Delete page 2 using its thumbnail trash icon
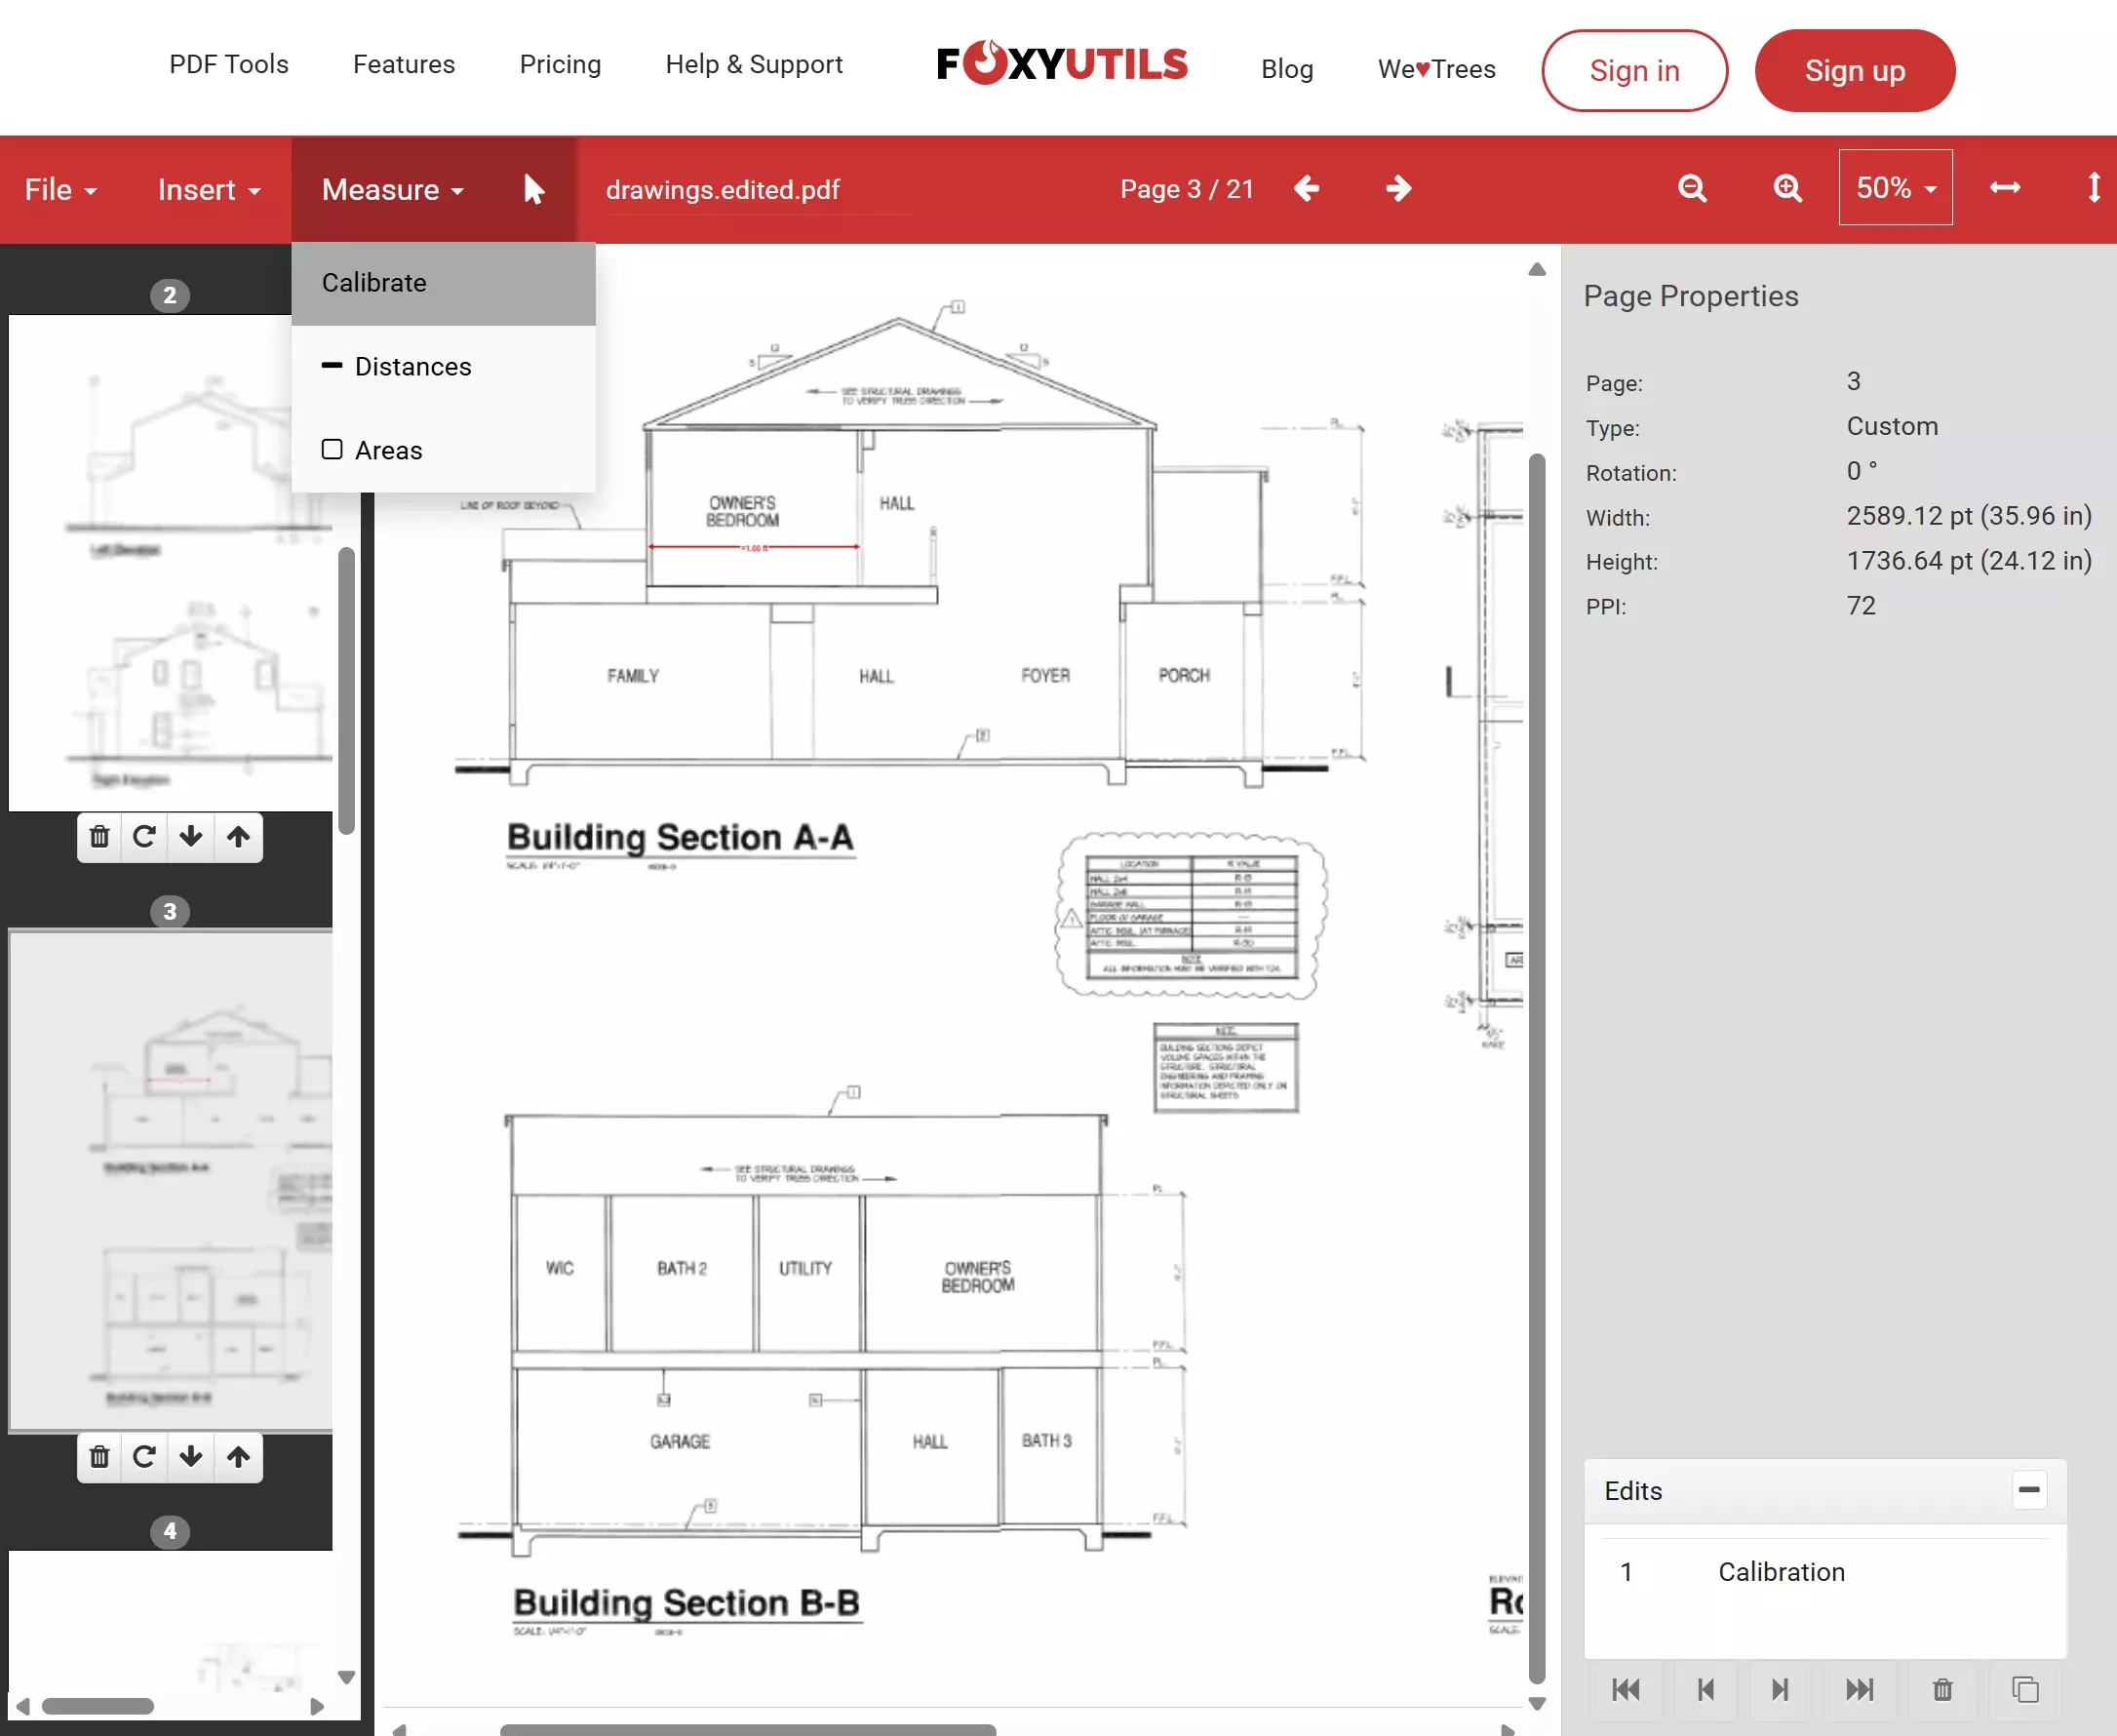This screenshot has width=2117, height=1736. point(99,837)
